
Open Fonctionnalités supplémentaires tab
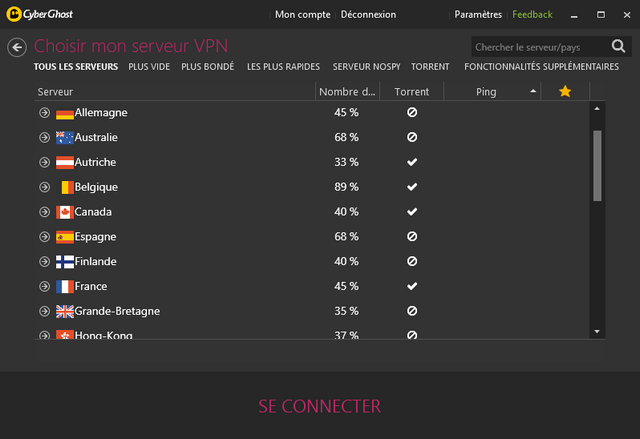tap(541, 67)
